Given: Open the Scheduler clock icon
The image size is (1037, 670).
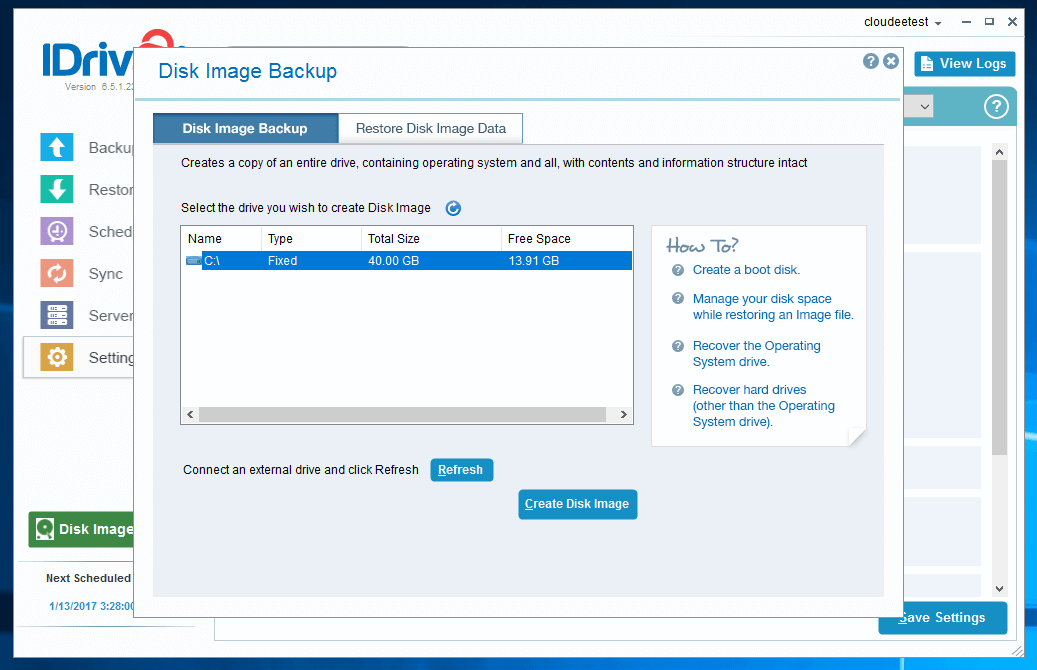Looking at the screenshot, I should coord(57,231).
